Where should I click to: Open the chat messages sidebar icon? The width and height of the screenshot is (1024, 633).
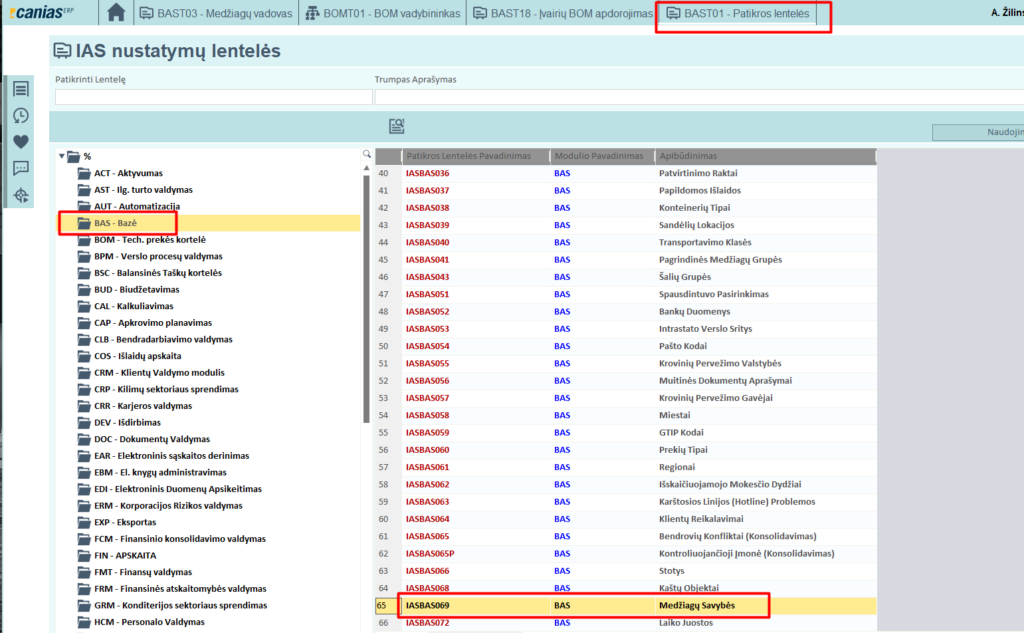coord(21,168)
